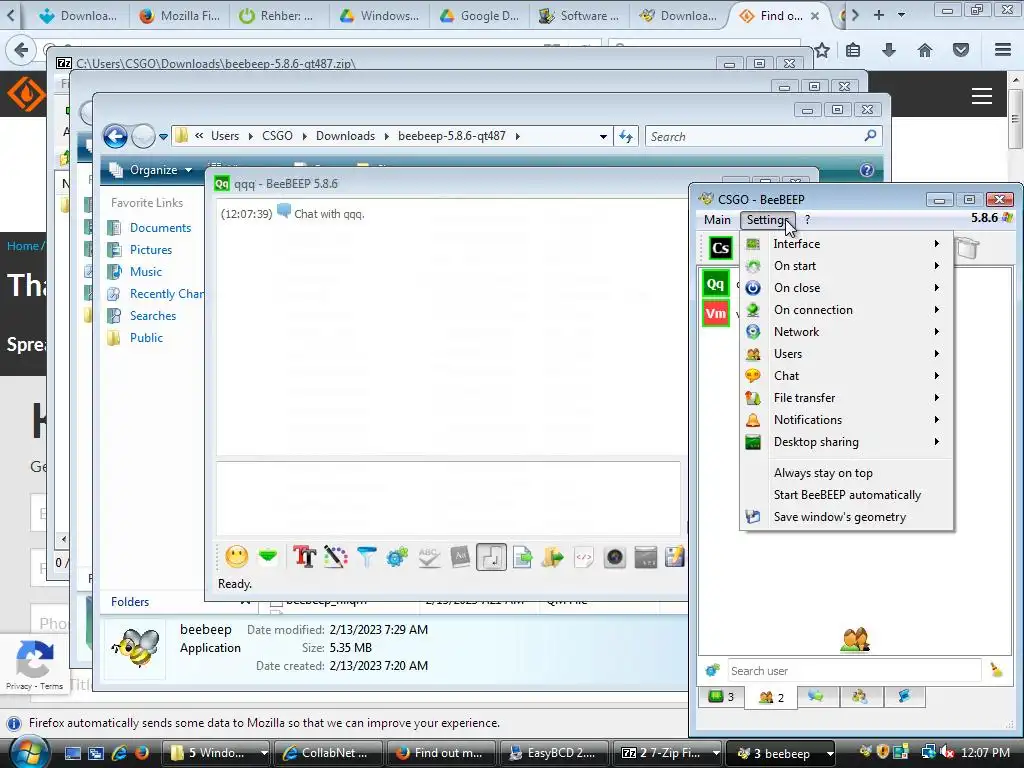This screenshot has width=1024, height=768.
Task: Click the camera screenshot icon in chat toolbar
Action: [615, 557]
